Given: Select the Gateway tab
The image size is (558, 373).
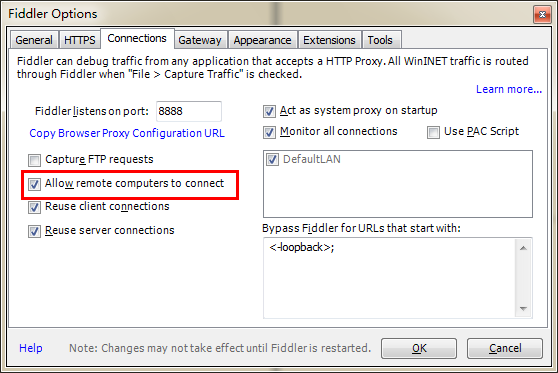Looking at the screenshot, I should click(200, 40).
